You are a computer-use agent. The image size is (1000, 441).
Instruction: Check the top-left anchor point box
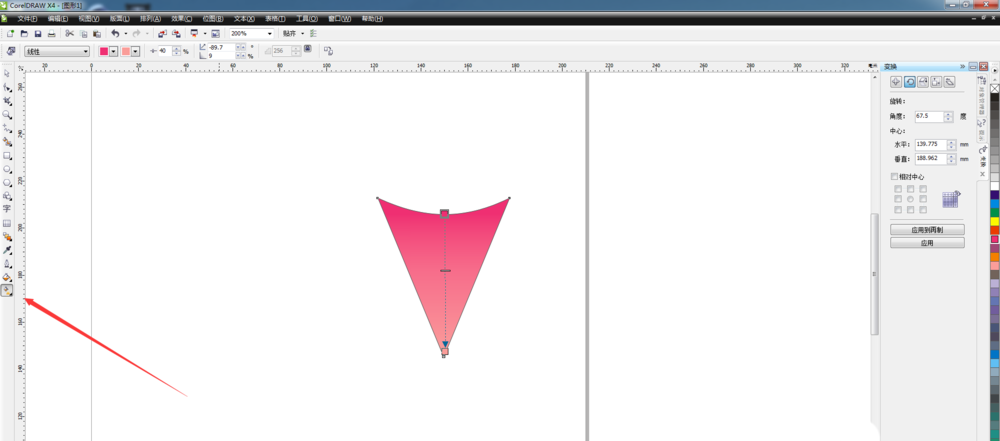[x=897, y=188]
